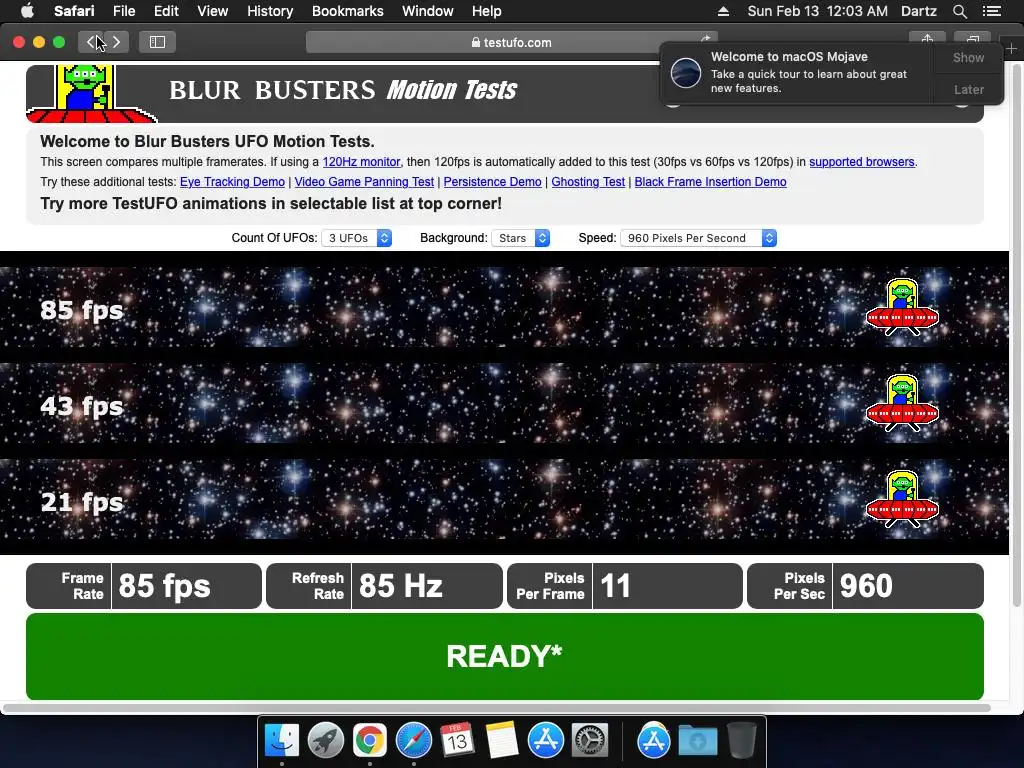Open the Trash in the Dock
Image resolution: width=1024 pixels, height=768 pixels.
coord(741,741)
